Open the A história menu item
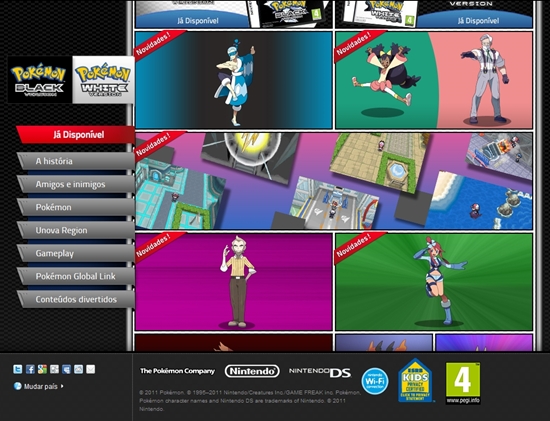 click(76, 161)
